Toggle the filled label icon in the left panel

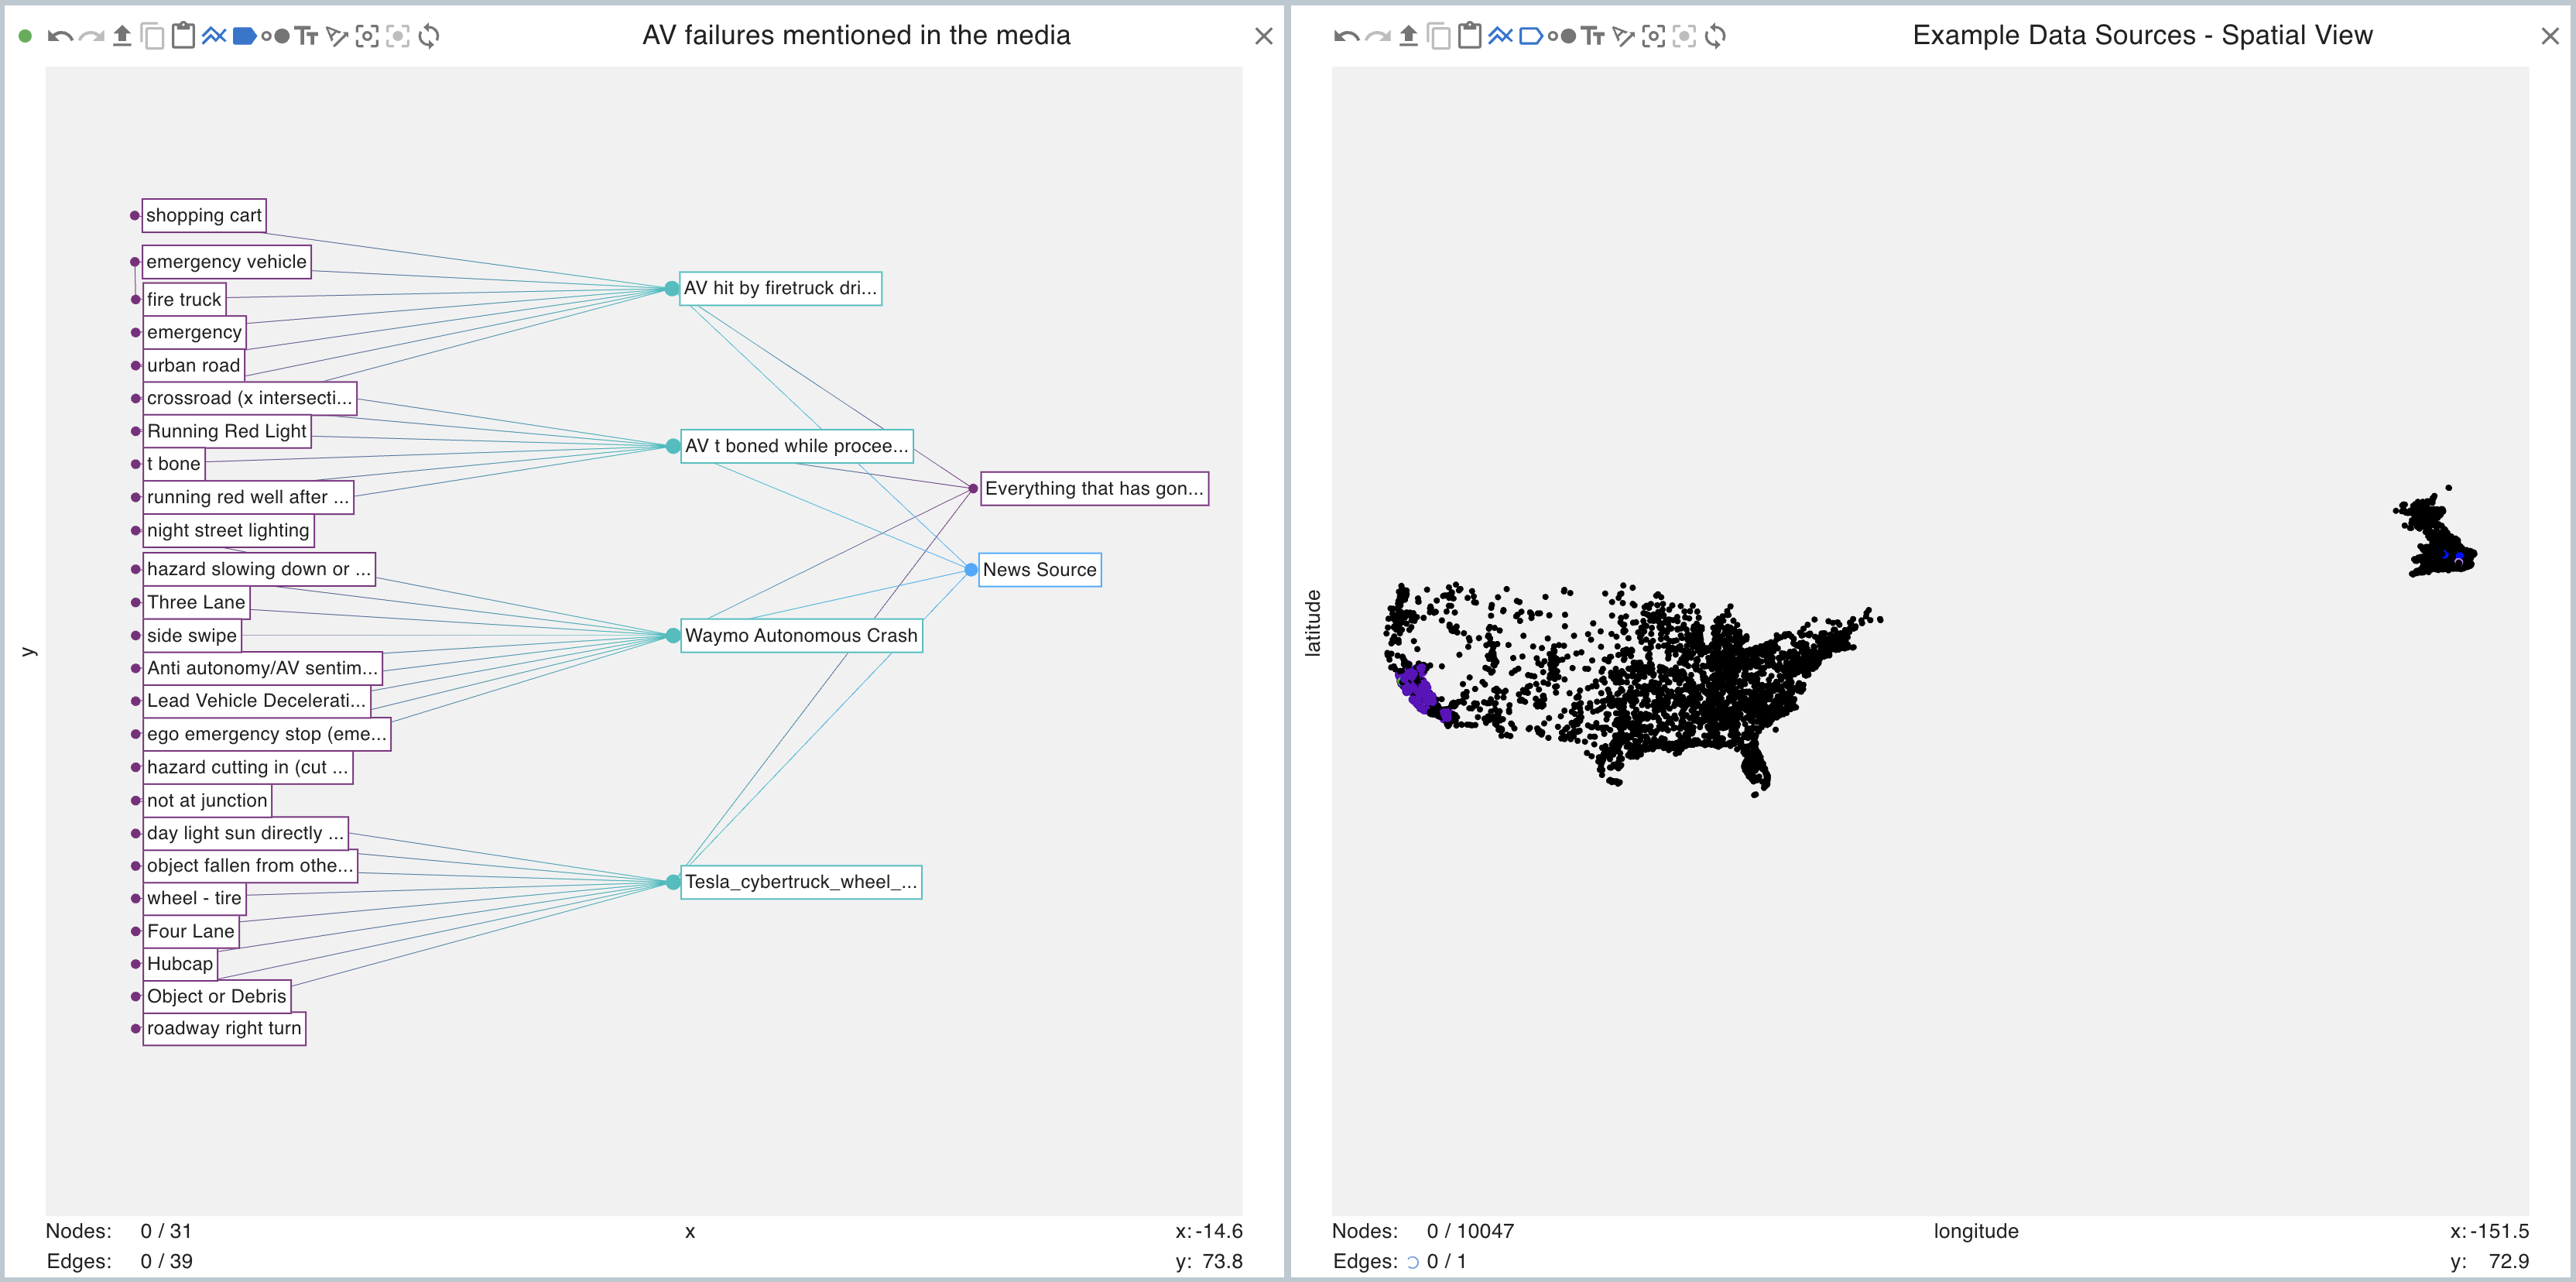coord(244,37)
